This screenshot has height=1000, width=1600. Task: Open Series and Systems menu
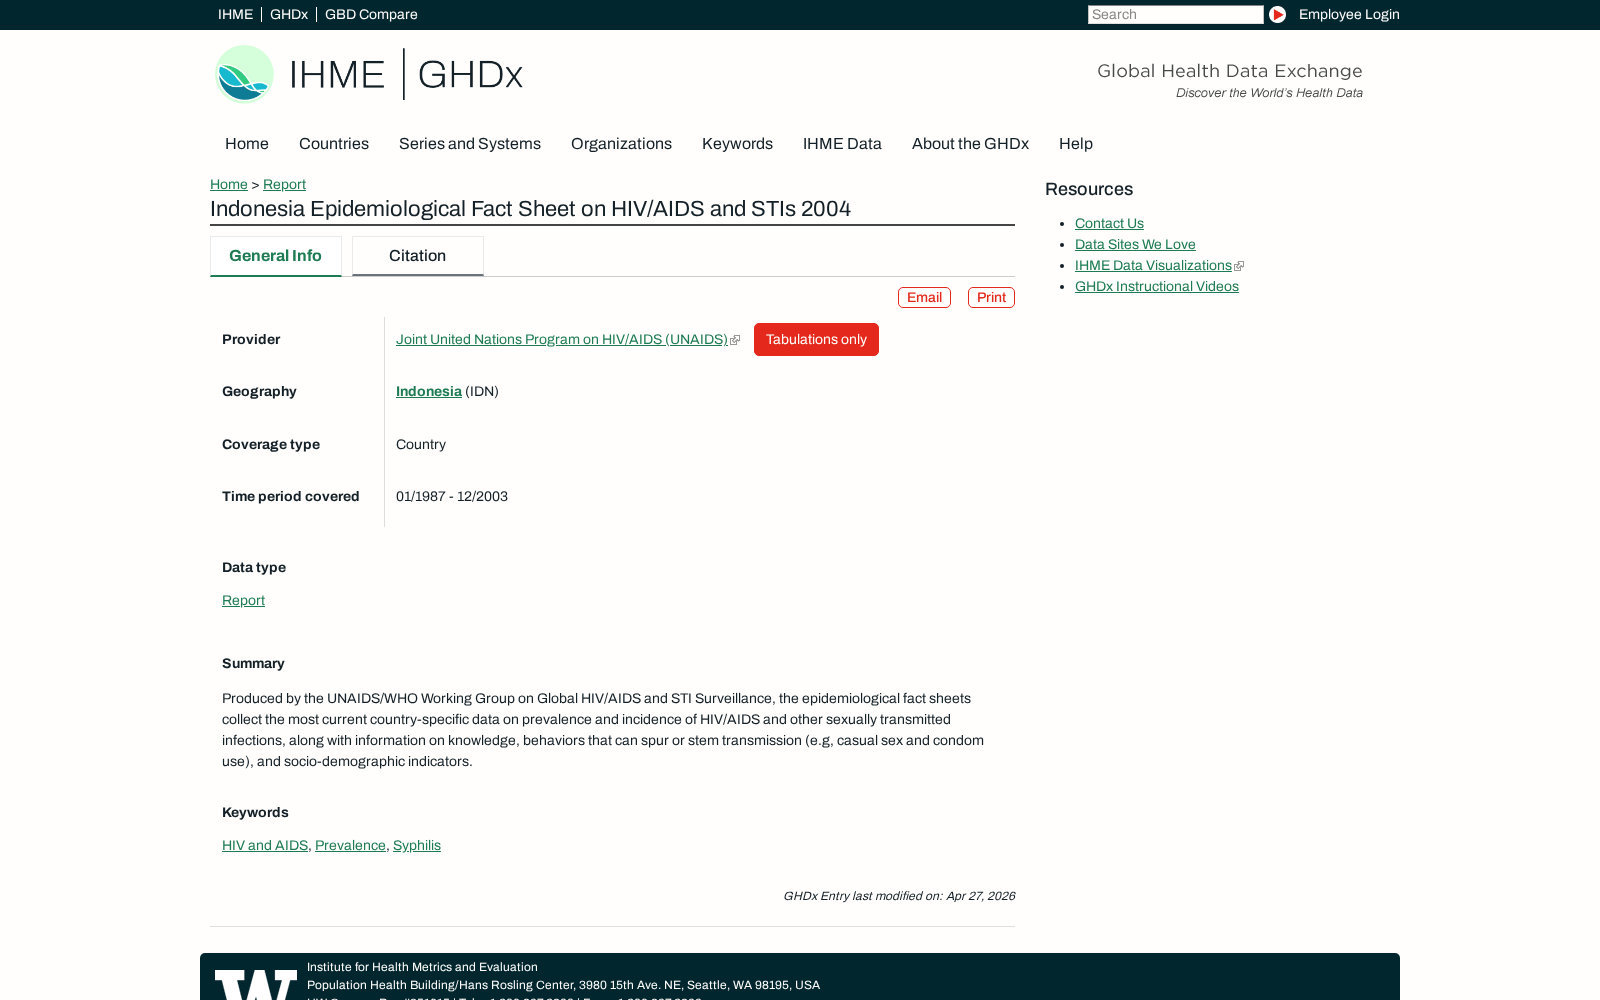coord(470,144)
